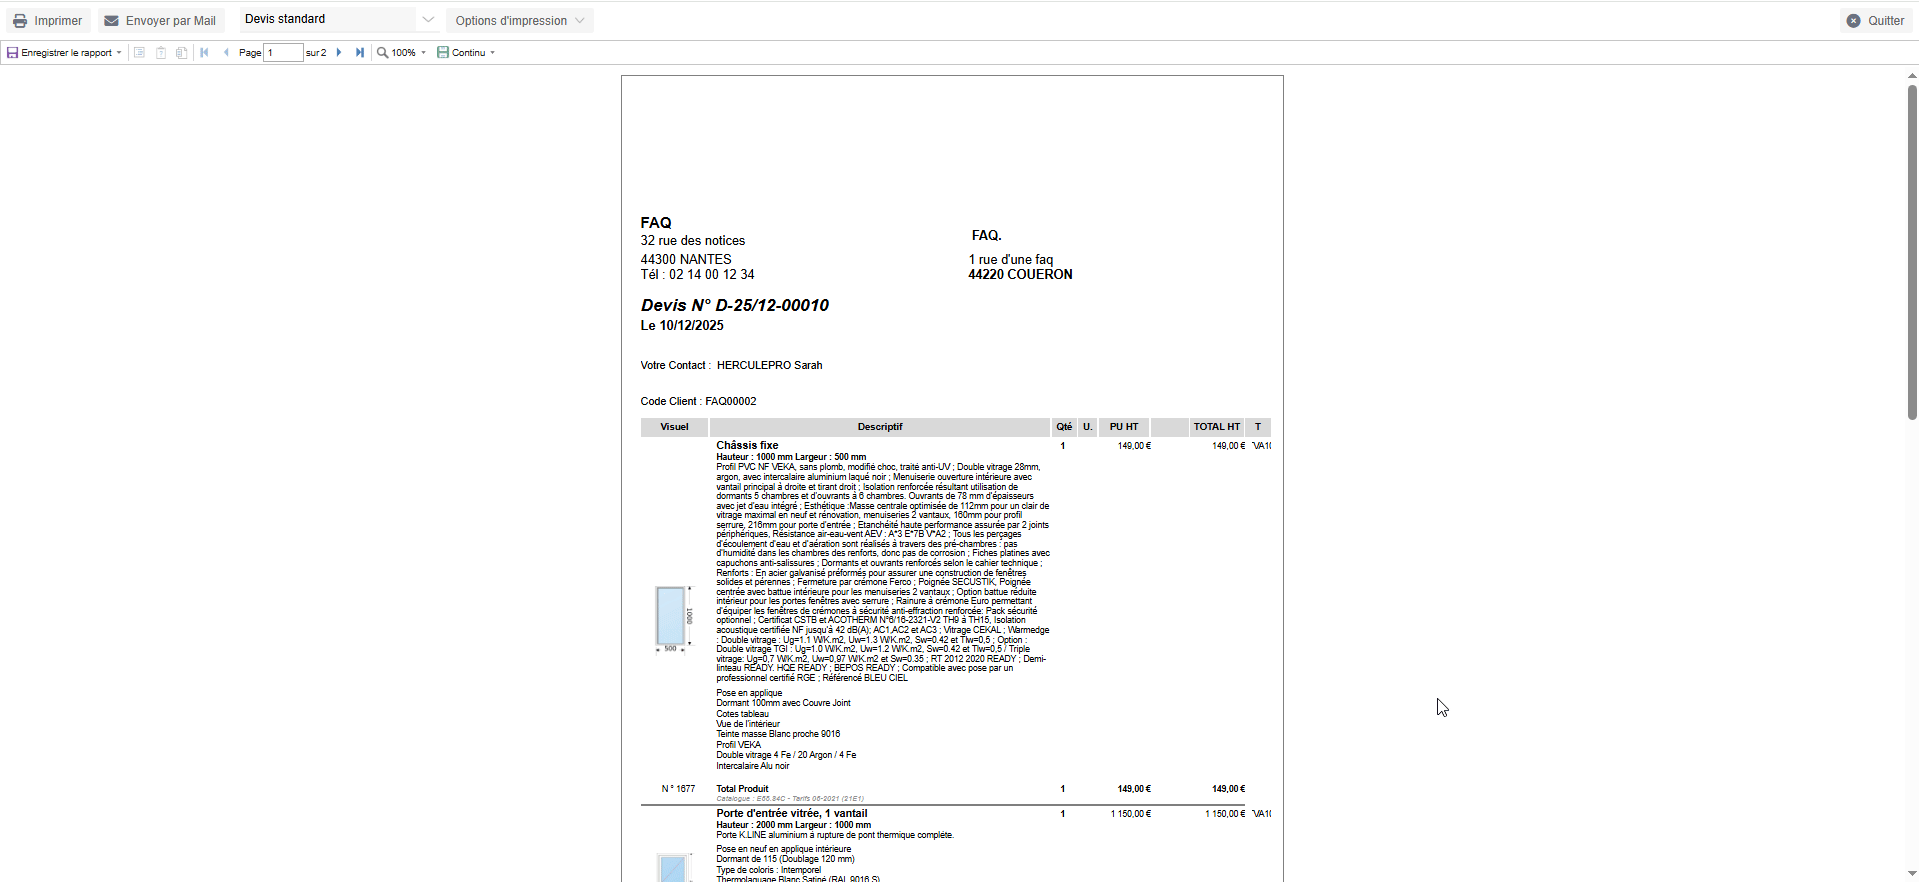This screenshot has height=882, width=1919.
Task: Open the 100% zoom level dropdown
Action: tap(401, 53)
